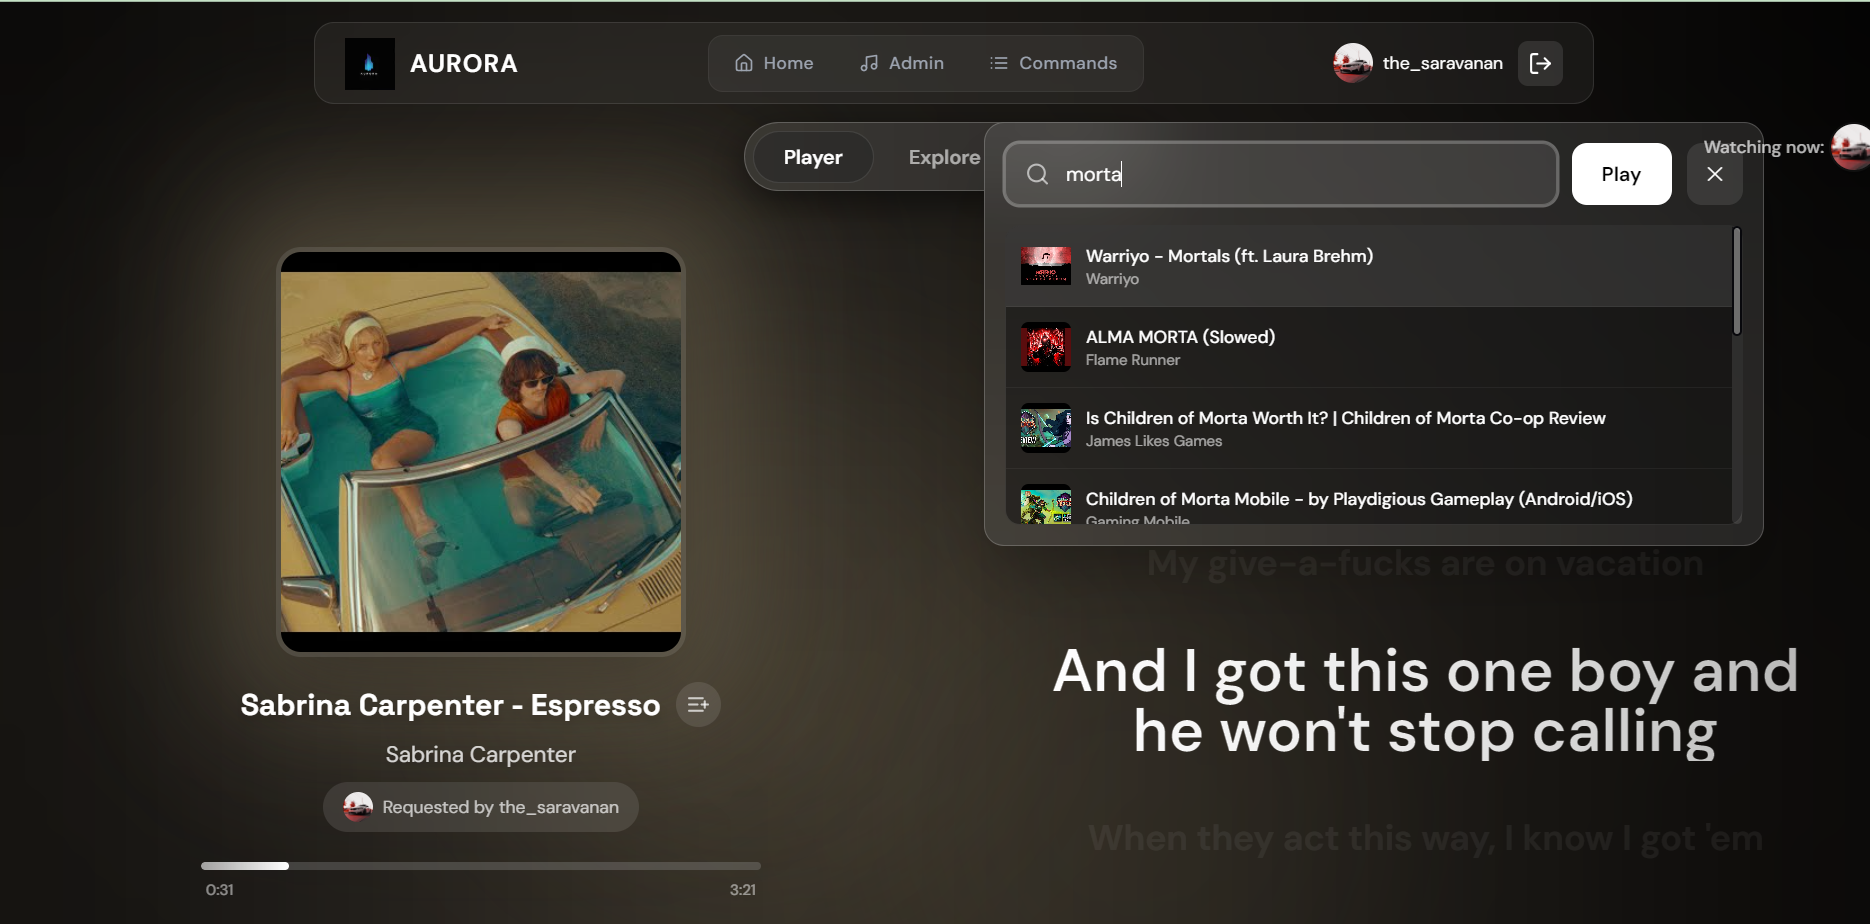
Task: Click the_saravanan profile avatar in navbar
Action: [1353, 63]
